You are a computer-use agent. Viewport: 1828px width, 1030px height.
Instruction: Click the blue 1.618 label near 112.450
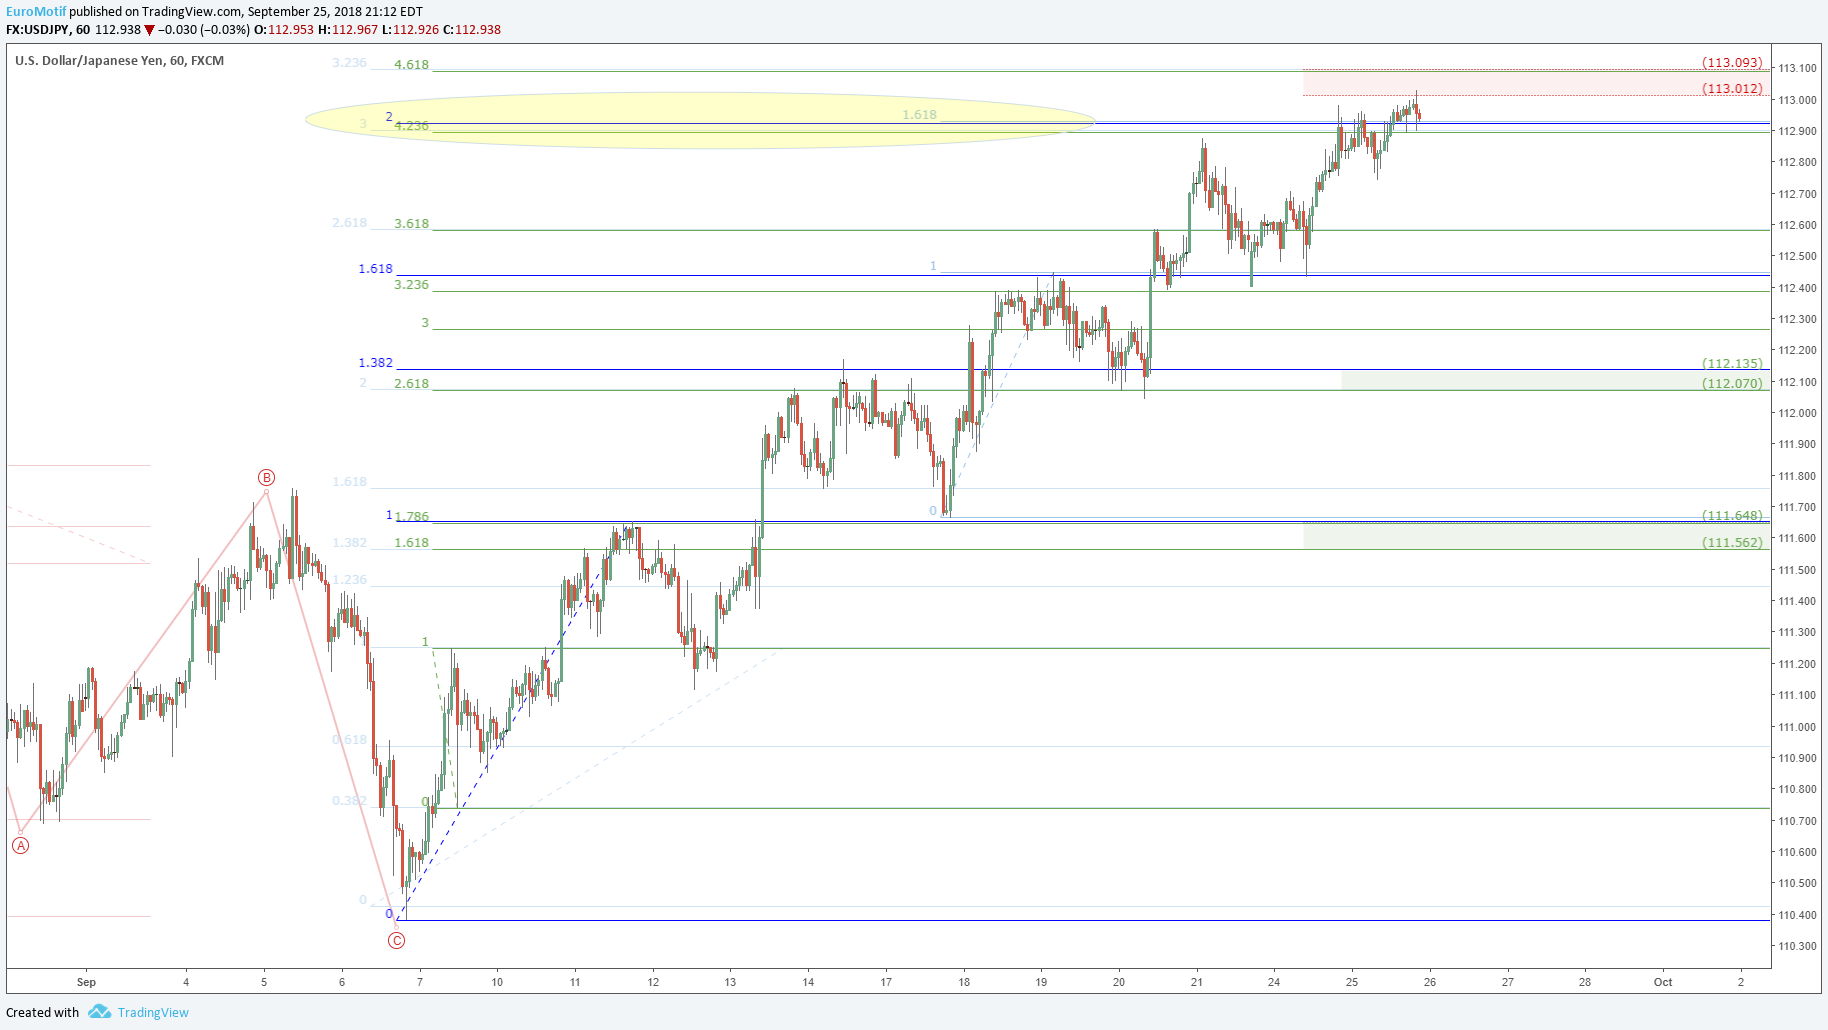point(376,269)
